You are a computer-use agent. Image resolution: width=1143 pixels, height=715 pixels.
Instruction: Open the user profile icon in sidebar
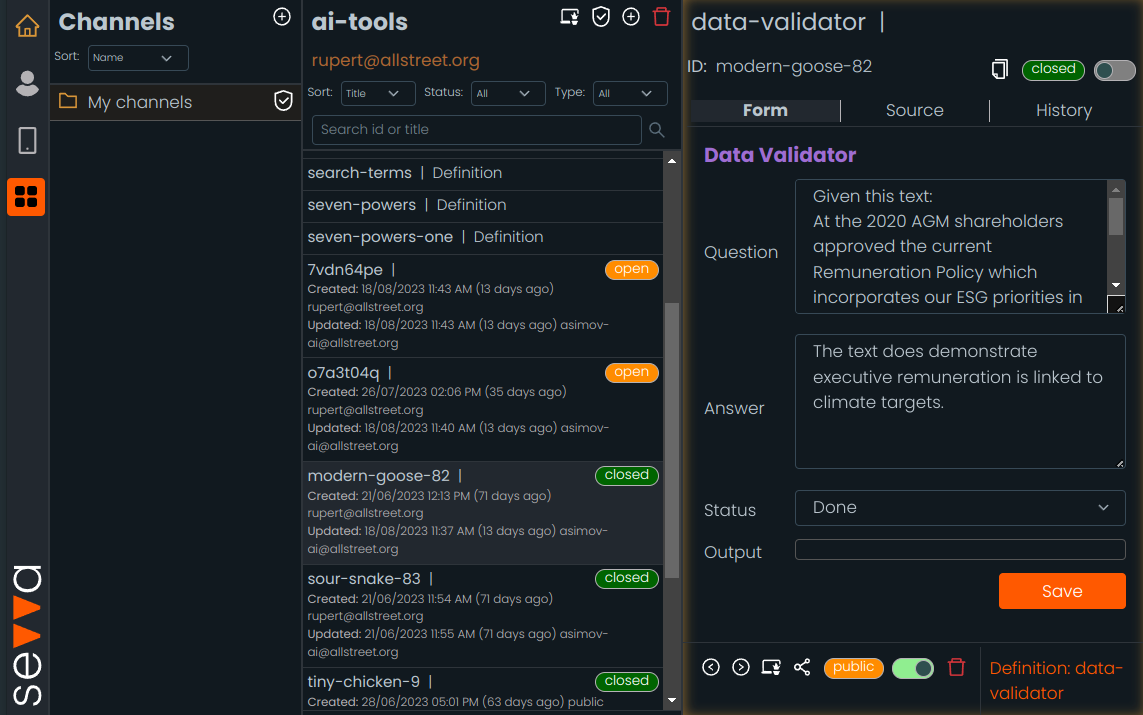pos(27,84)
